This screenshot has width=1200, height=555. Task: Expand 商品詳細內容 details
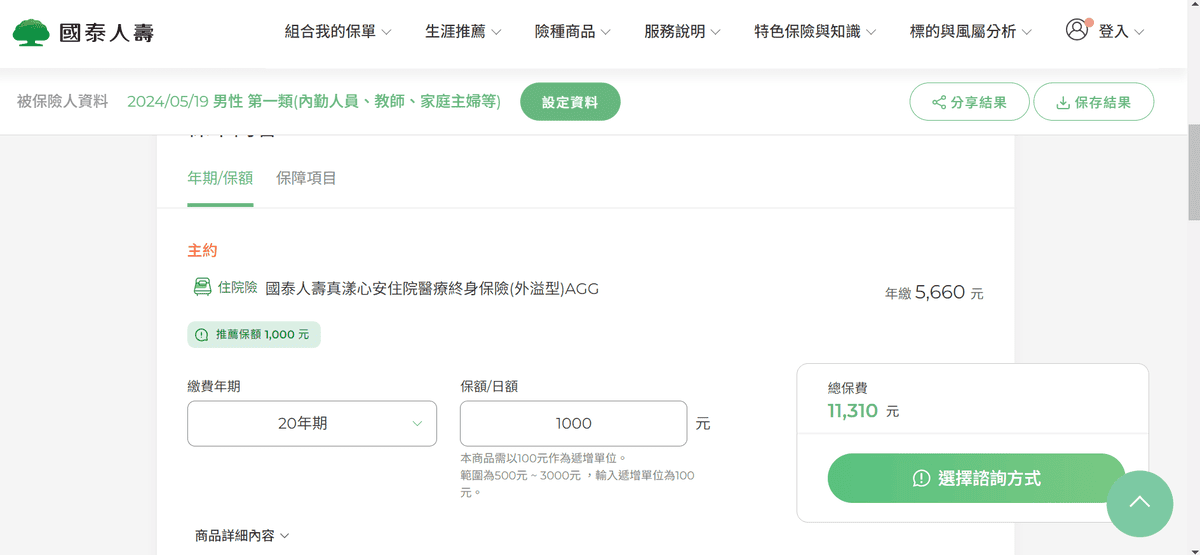[242, 536]
